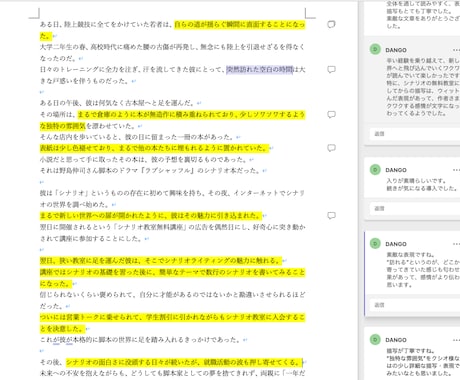Click highlighted line 翌日、狭い教室に足を運んだ彼は

pyautogui.click(x=161, y=260)
